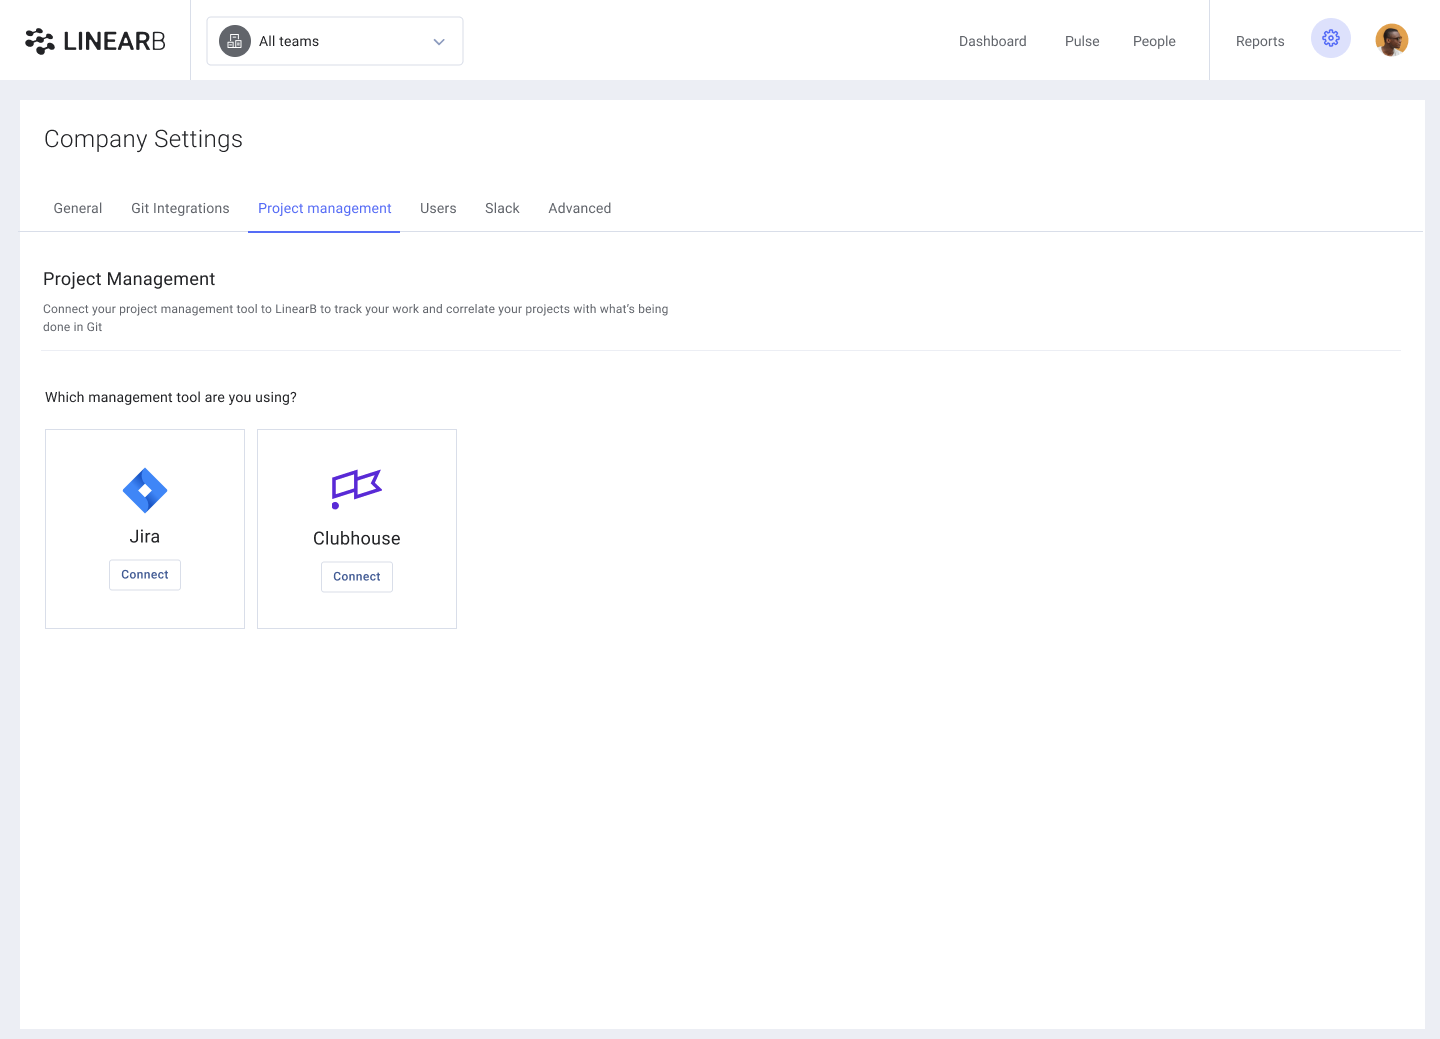Viewport: 1440px width, 1039px height.
Task: Switch to the Git Integrations tab
Action: pyautogui.click(x=180, y=208)
